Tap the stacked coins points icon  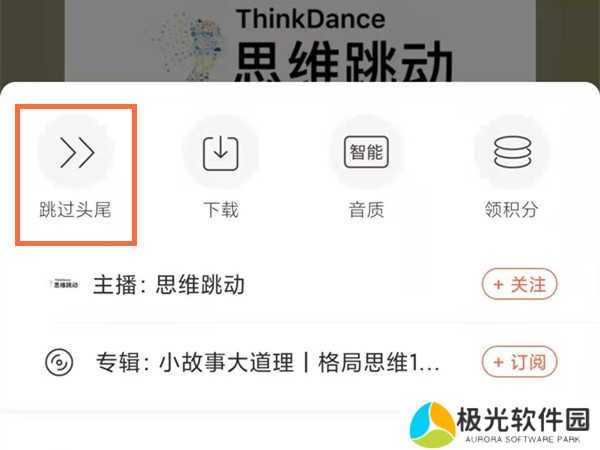pos(513,152)
